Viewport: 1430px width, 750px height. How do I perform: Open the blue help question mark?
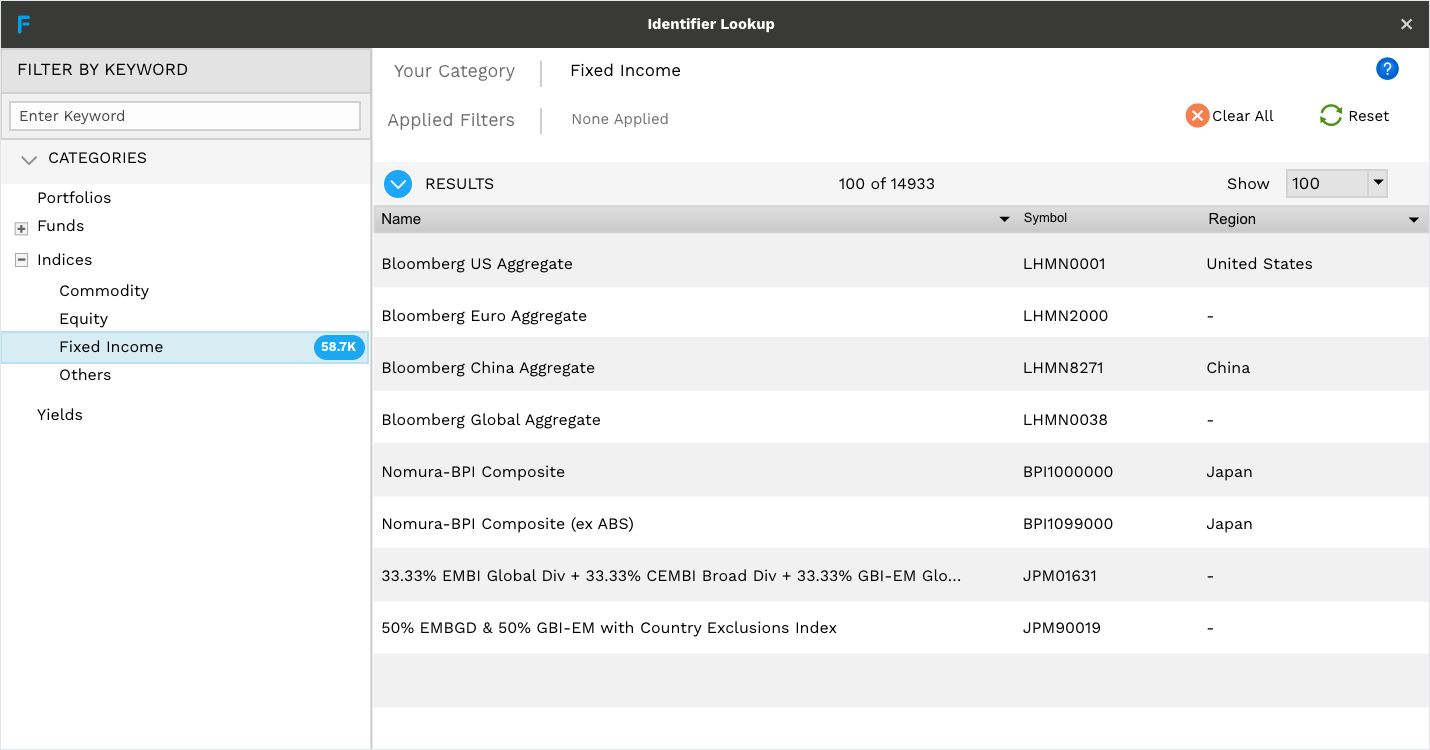tap(1387, 69)
